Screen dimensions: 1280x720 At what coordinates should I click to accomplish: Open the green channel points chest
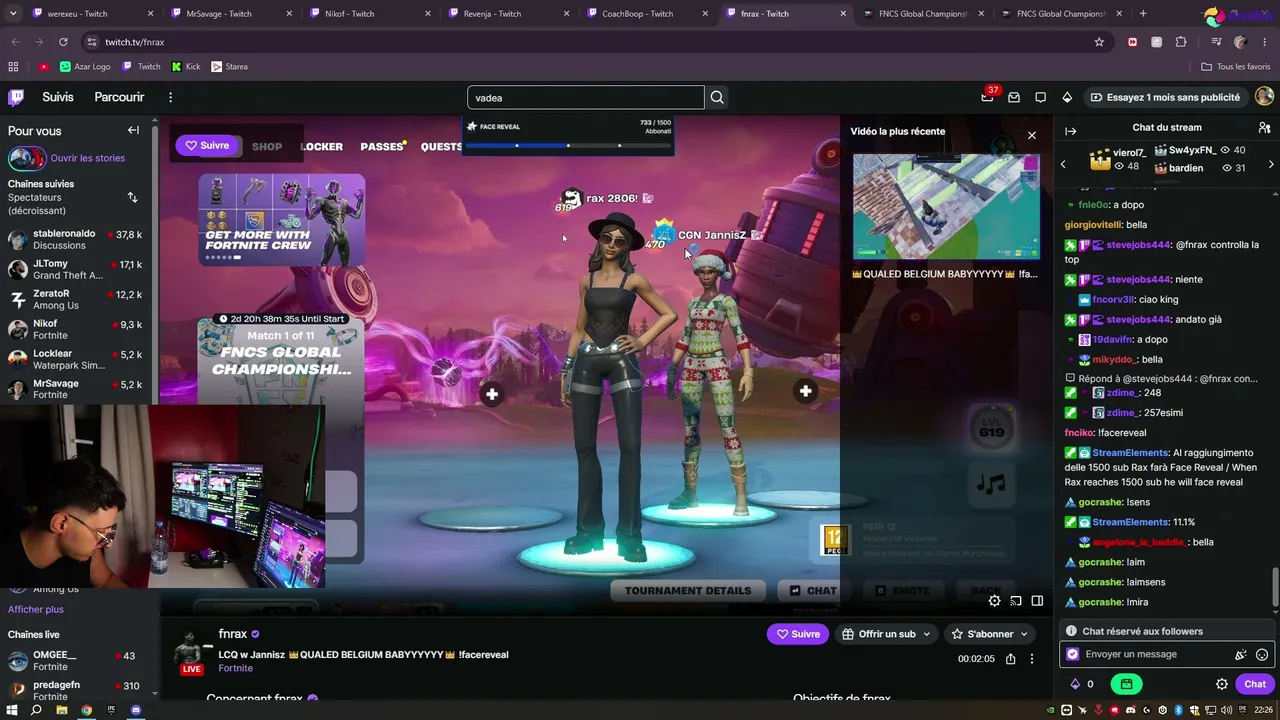tap(1126, 684)
